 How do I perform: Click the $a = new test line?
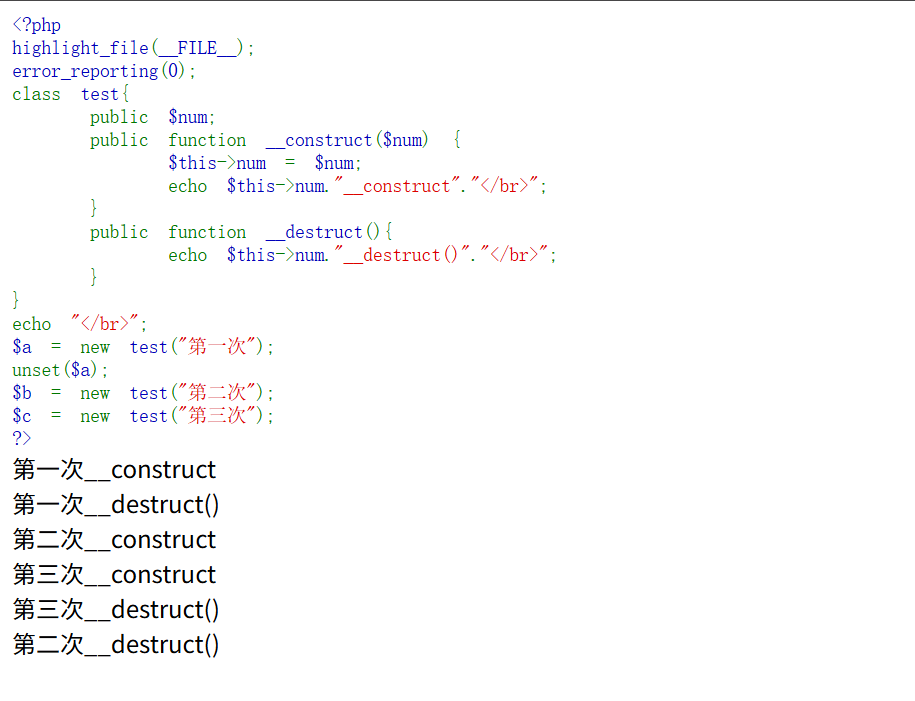tap(143, 347)
